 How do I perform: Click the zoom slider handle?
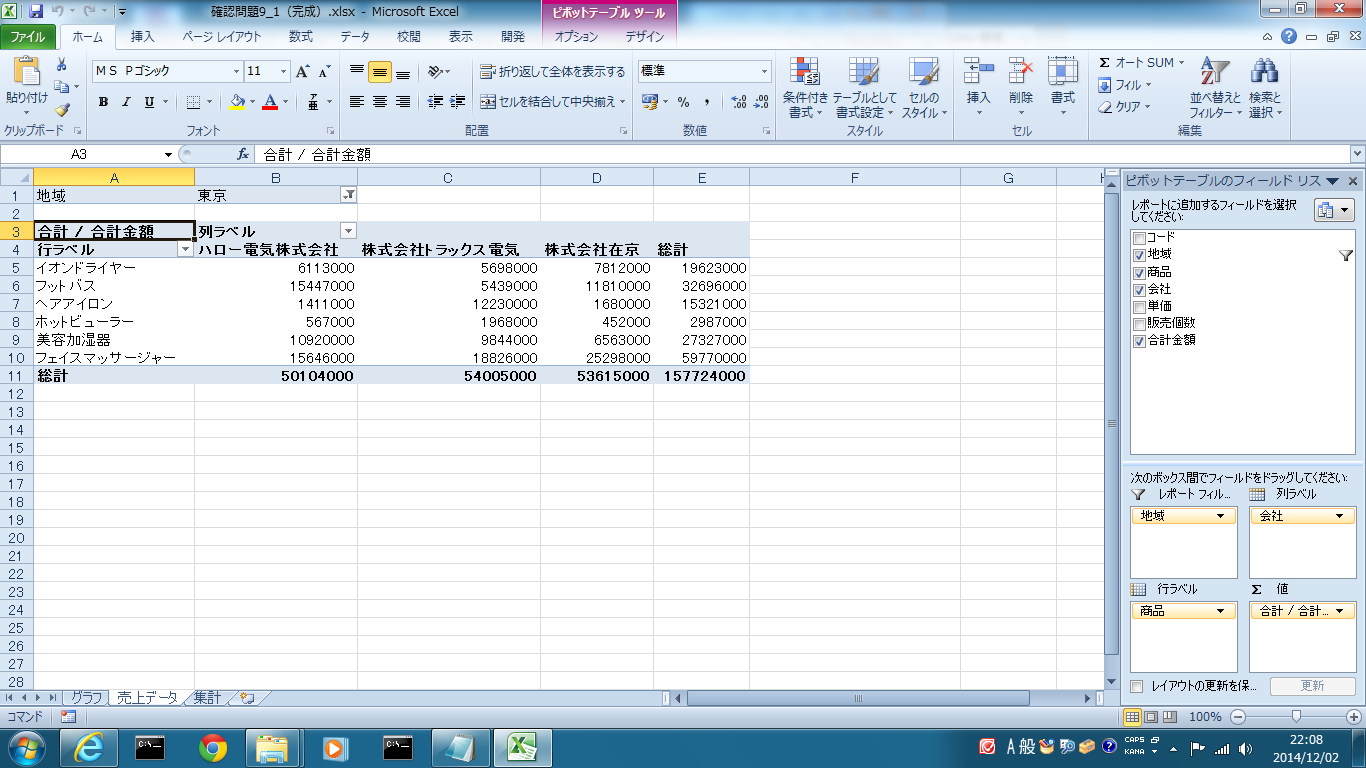pos(1296,717)
